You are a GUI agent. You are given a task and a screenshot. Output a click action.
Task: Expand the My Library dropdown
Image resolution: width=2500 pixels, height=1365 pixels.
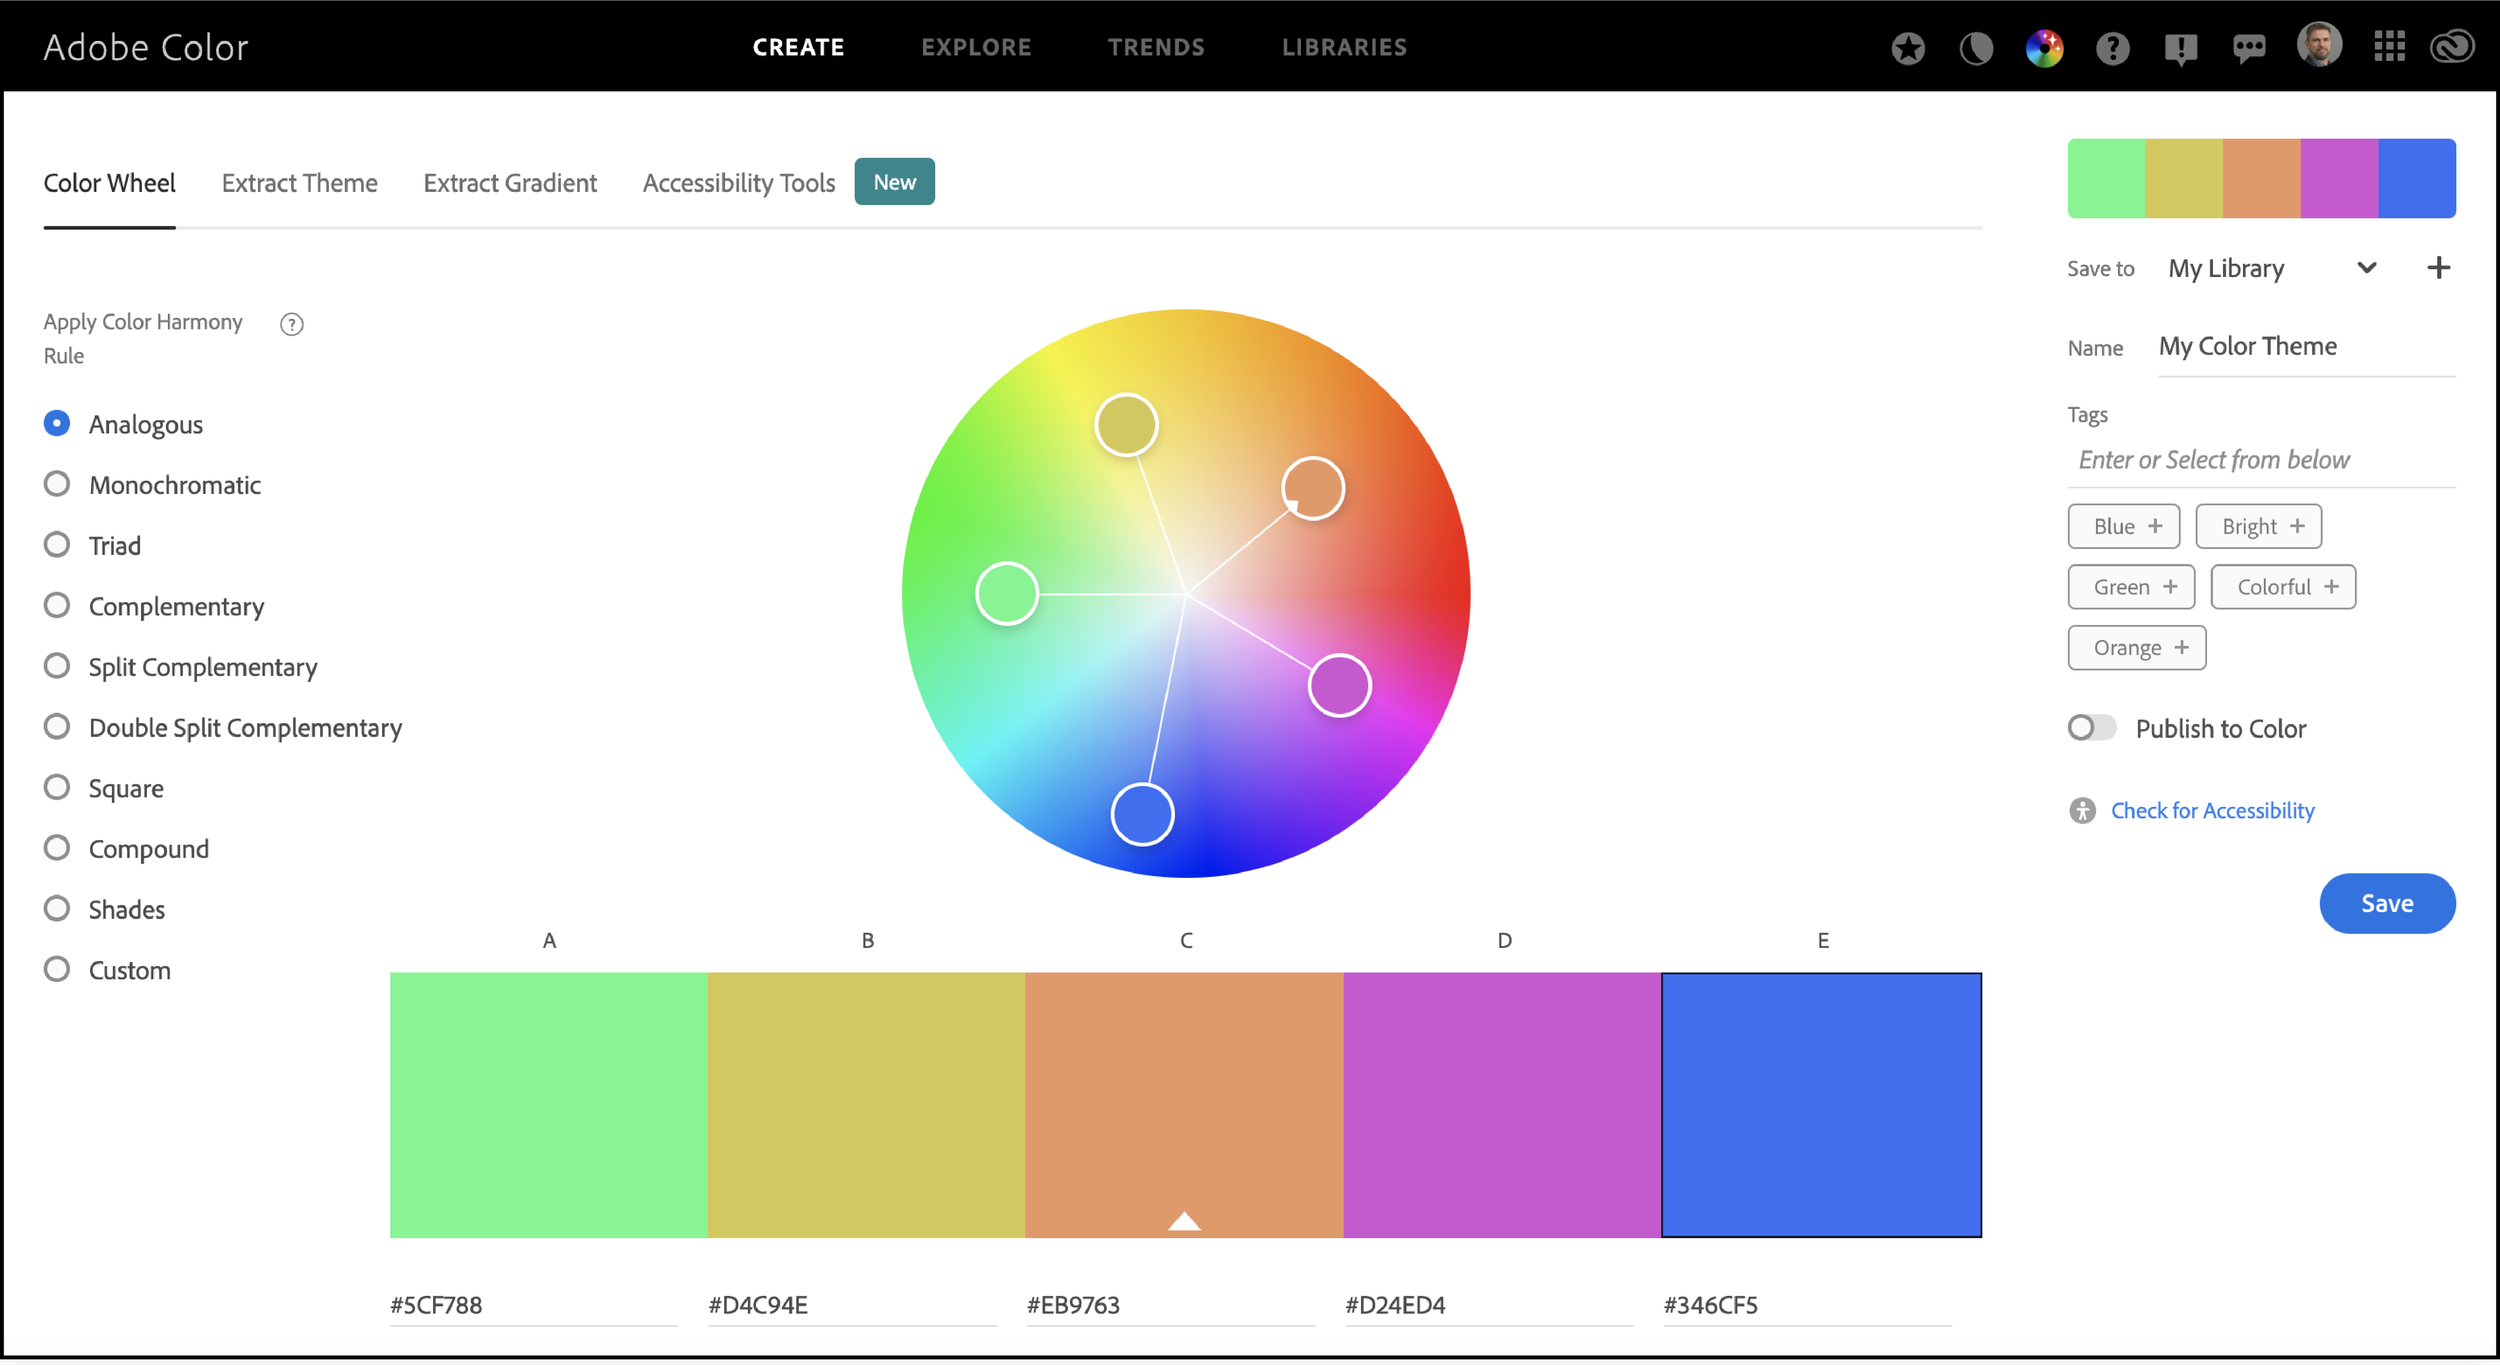point(2366,268)
